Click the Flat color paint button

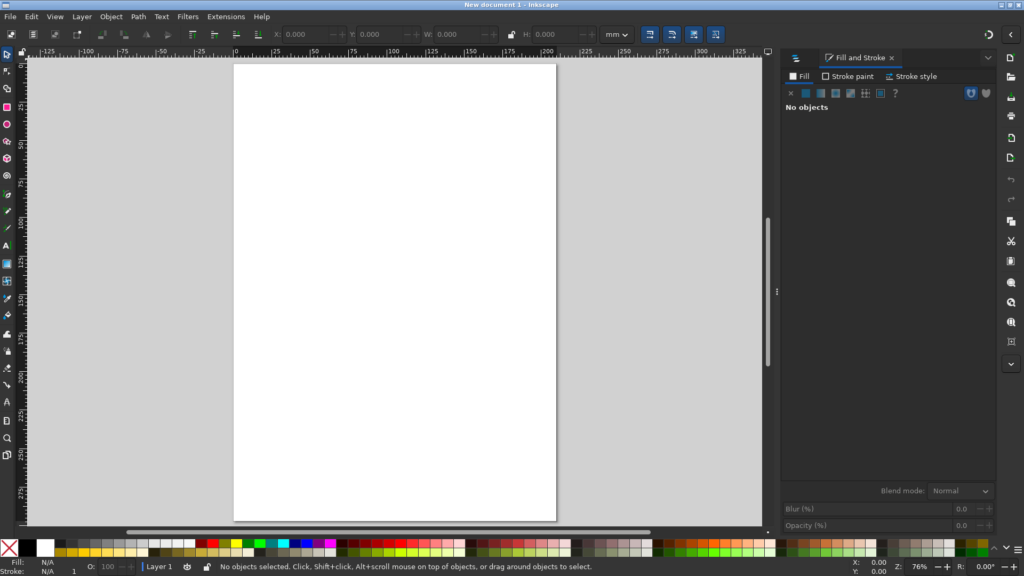[x=806, y=93]
